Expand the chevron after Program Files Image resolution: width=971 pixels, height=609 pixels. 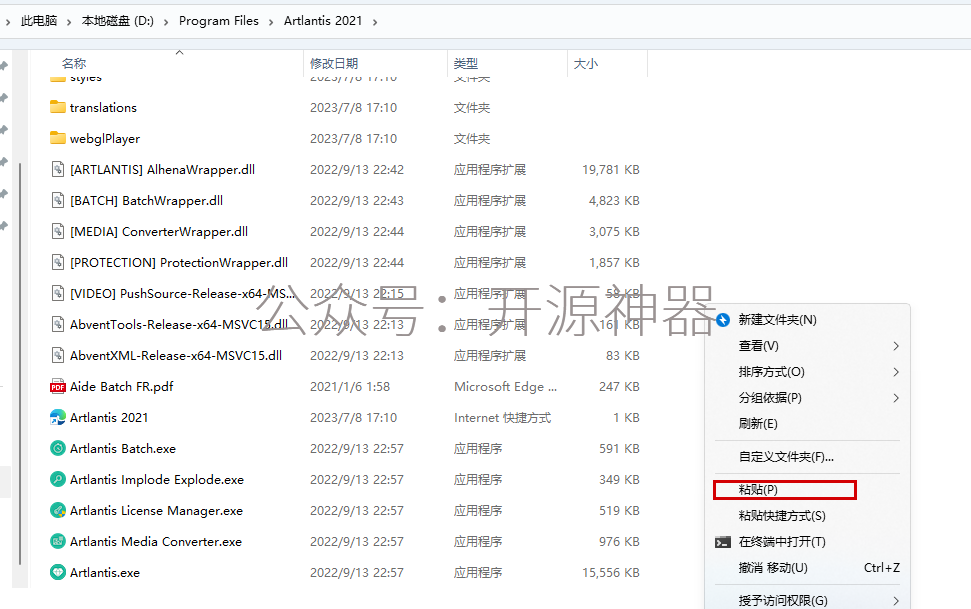click(271, 22)
